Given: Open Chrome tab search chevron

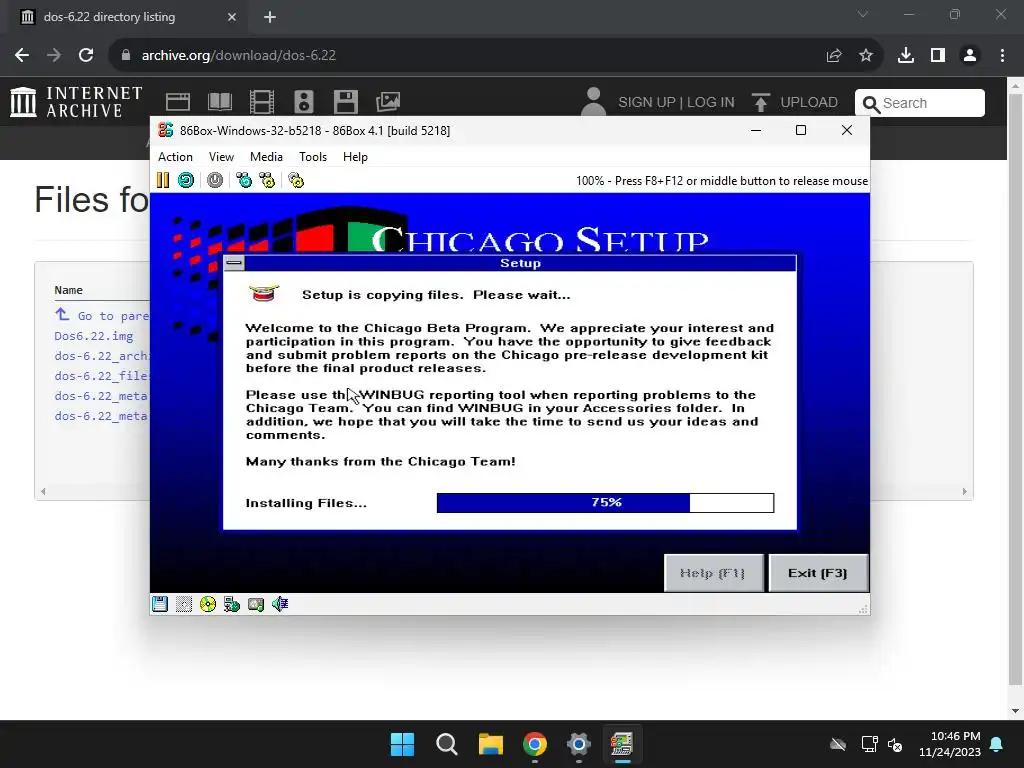Looking at the screenshot, I should pyautogui.click(x=863, y=14).
